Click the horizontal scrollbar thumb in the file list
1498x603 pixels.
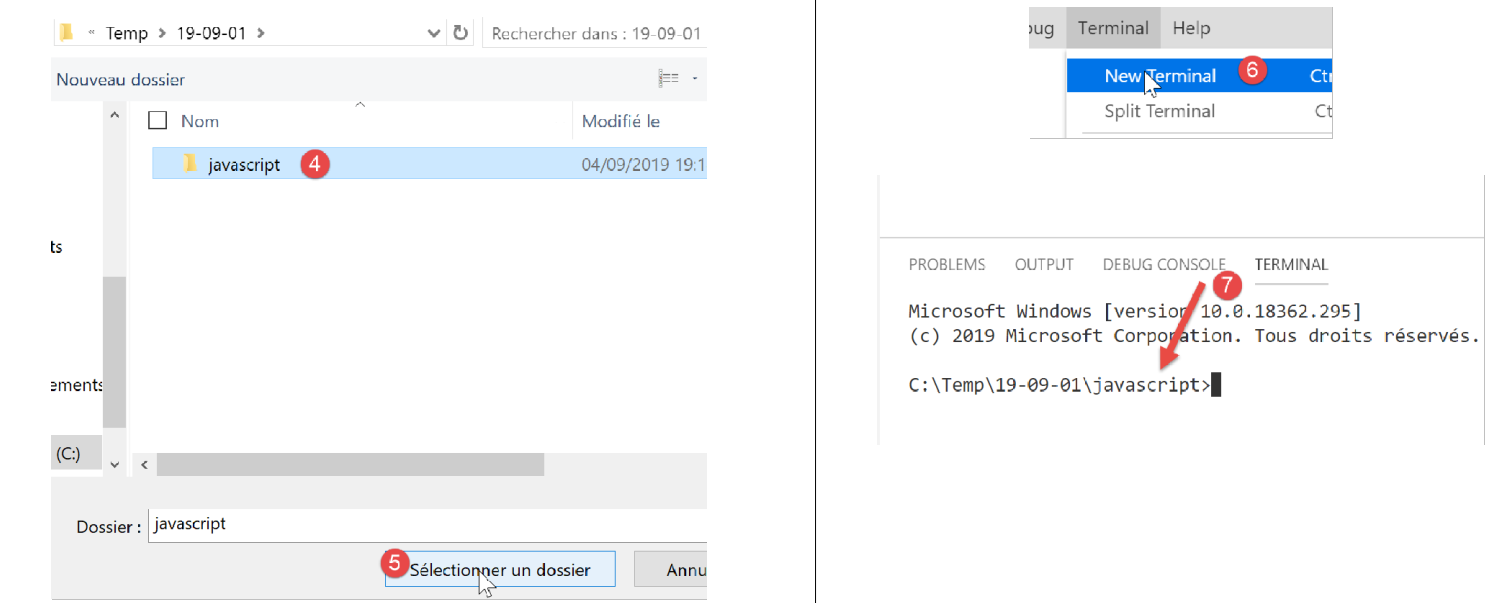click(350, 465)
